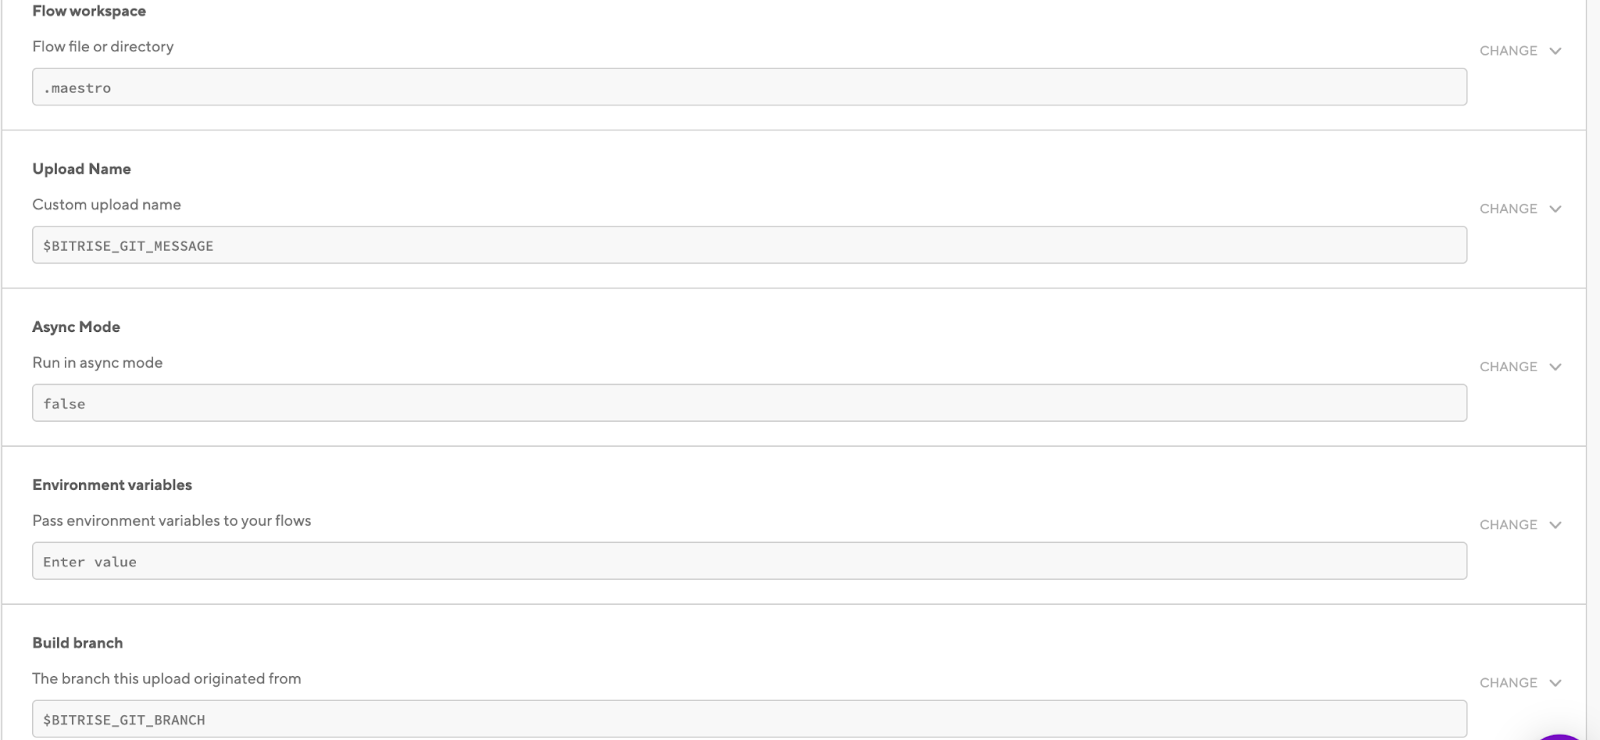
Task: Click CHANGE next to Async Mode
Action: pos(1507,366)
